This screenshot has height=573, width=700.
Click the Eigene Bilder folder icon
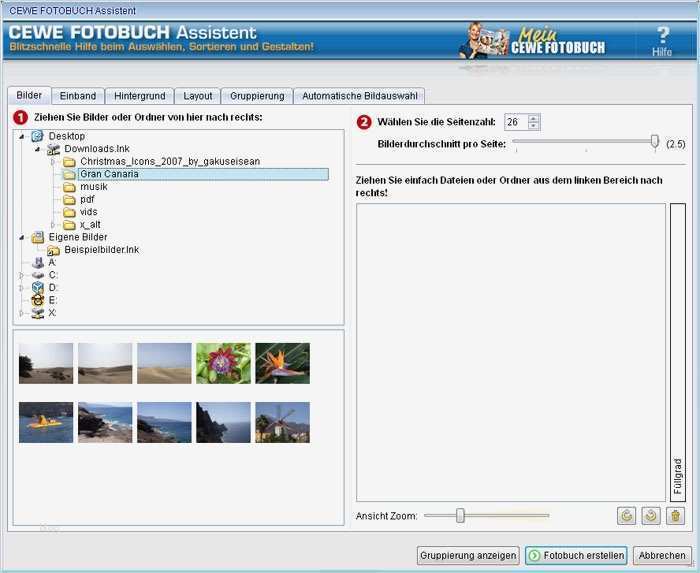[38, 237]
